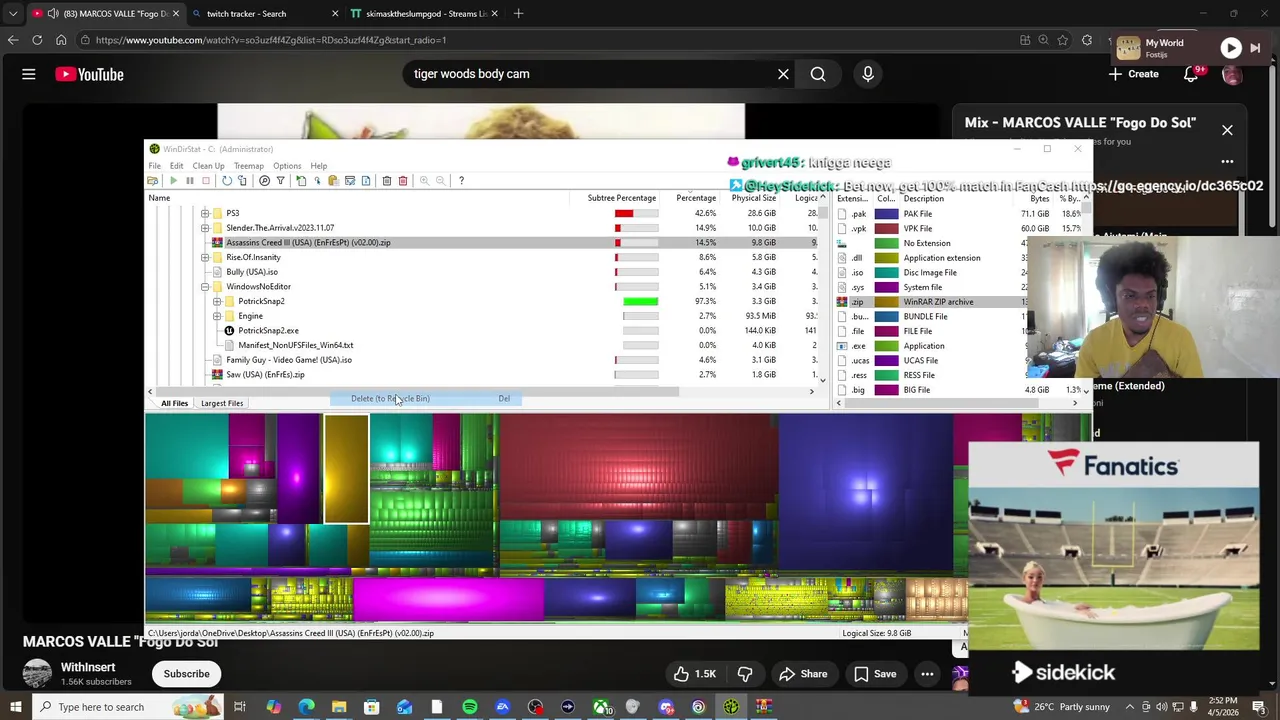Click the browser reload page icon
This screenshot has width=1280, height=720.
(37, 40)
